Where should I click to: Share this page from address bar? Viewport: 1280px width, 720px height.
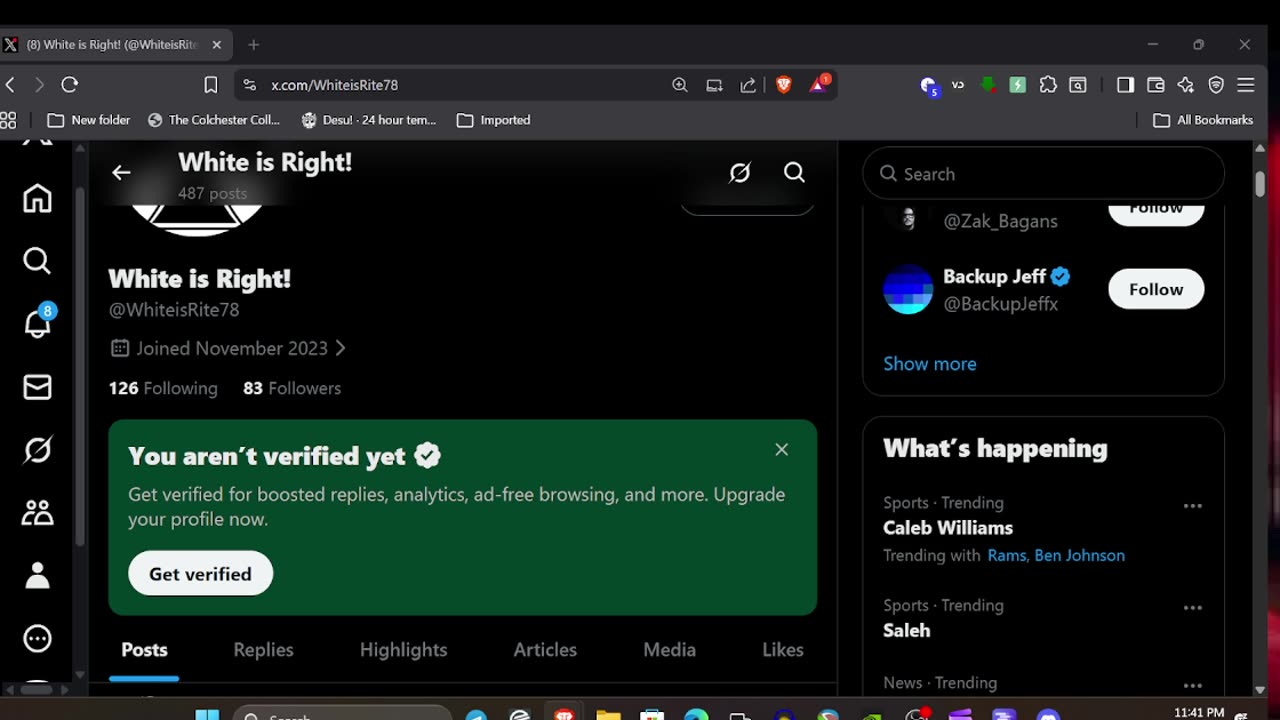coord(748,85)
